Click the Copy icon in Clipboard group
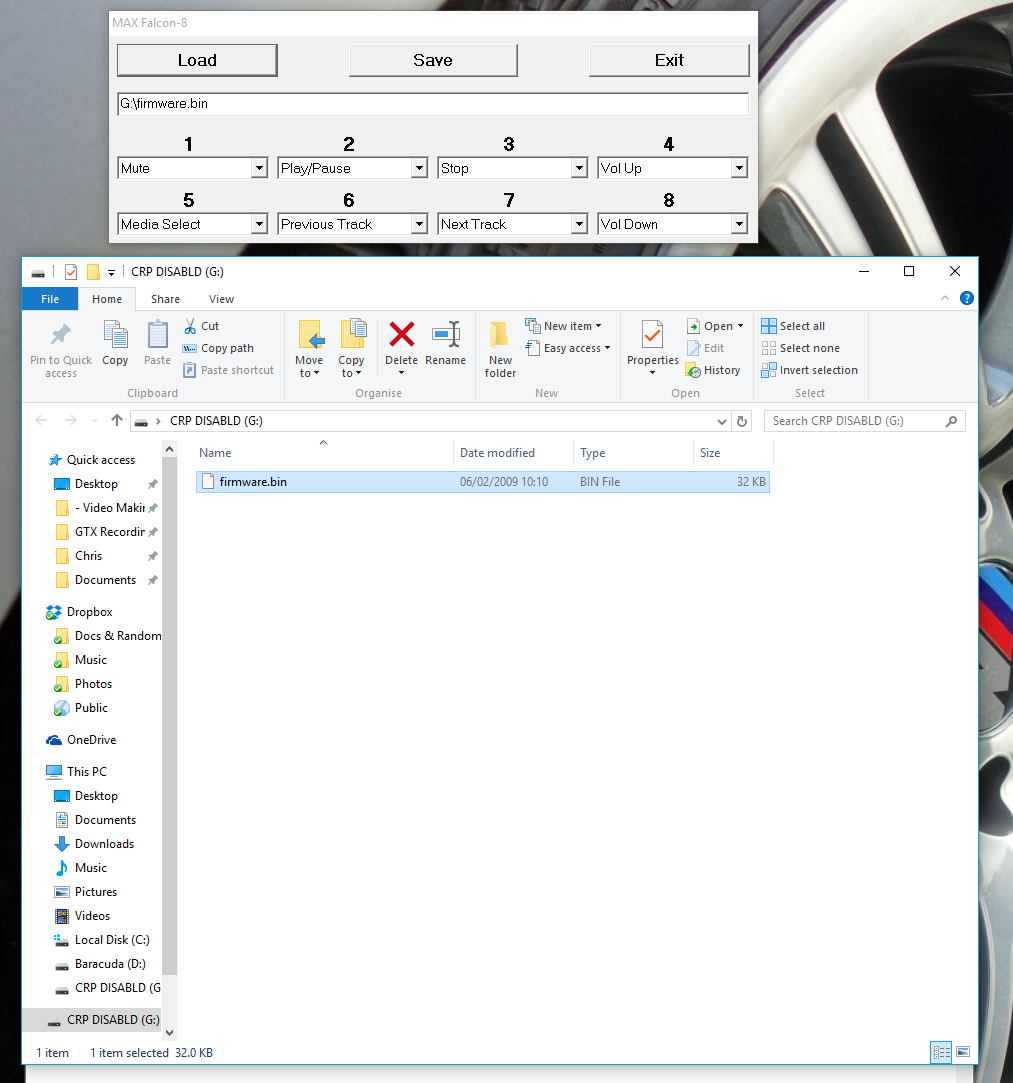The width and height of the screenshot is (1013, 1083). click(x=115, y=342)
